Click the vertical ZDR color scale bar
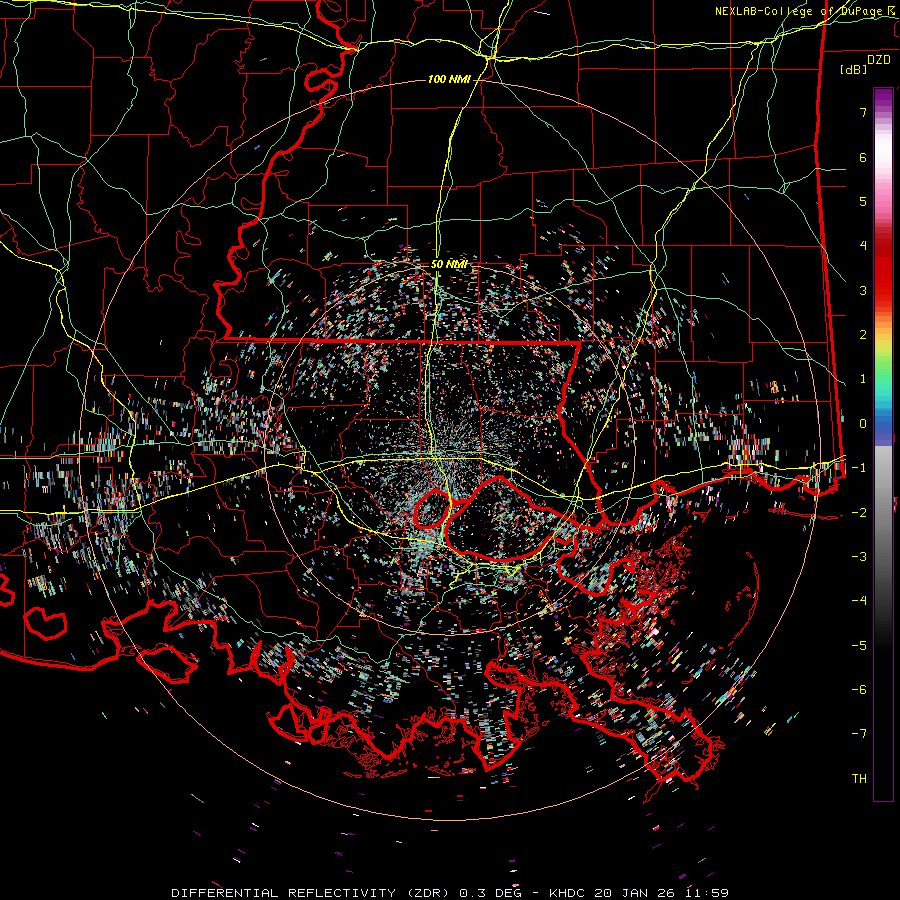 click(883, 444)
